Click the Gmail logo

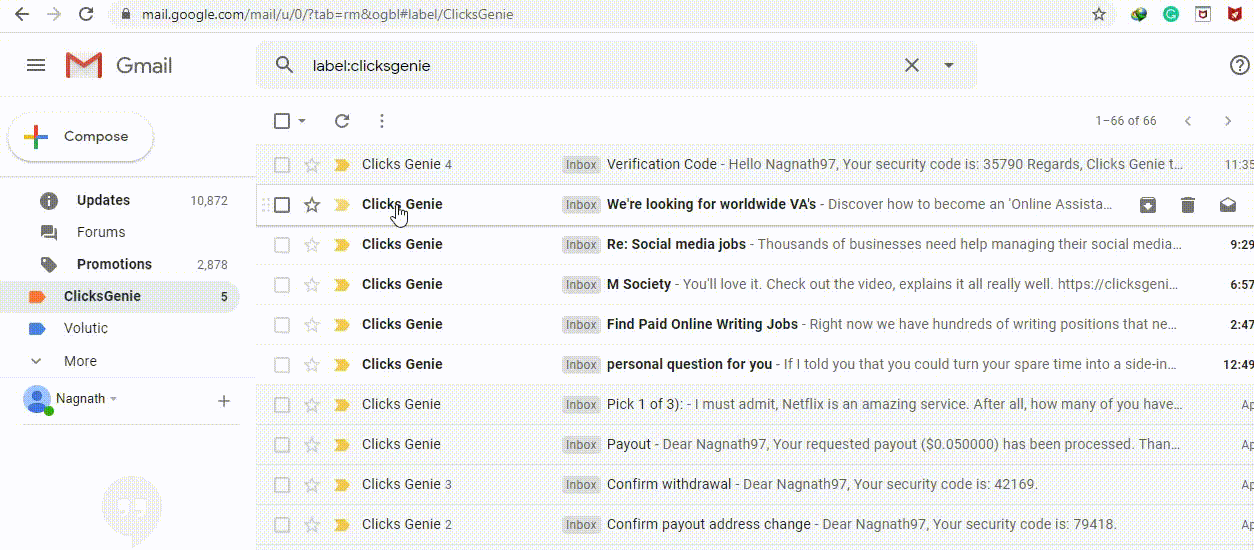coord(119,65)
